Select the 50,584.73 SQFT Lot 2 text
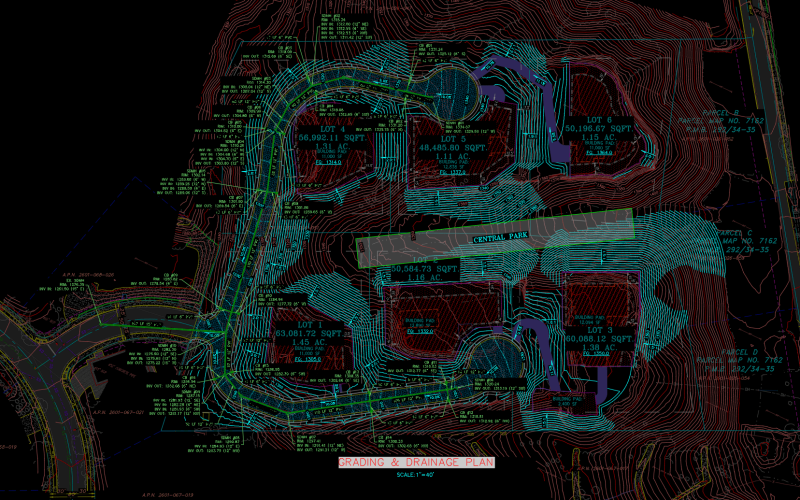This screenshot has width=800, height=500. (x=426, y=269)
